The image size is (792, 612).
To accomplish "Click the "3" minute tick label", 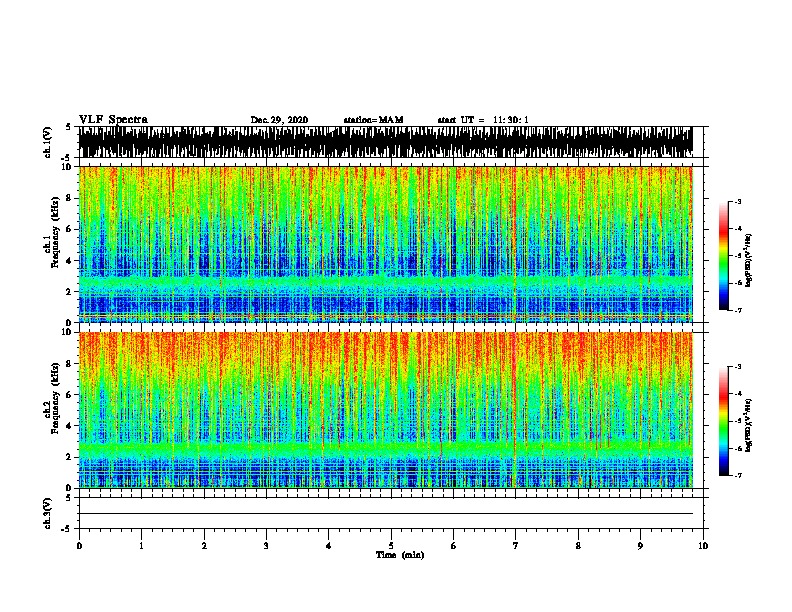I will pos(266,546).
